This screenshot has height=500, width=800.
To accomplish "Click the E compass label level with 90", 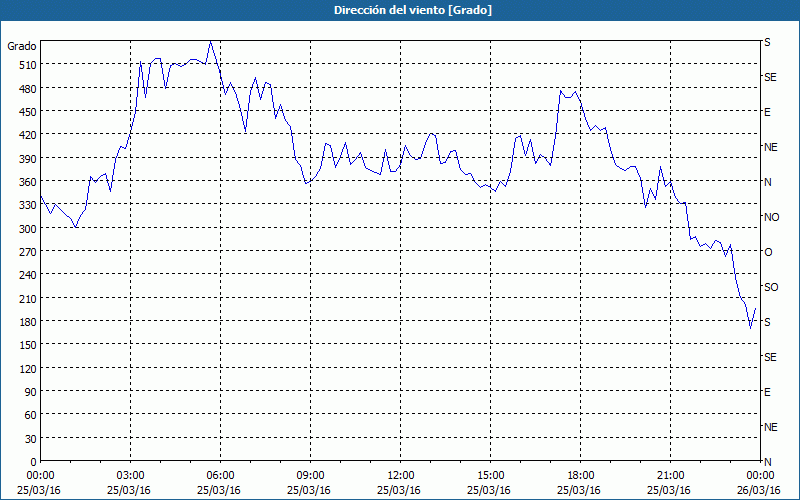I will coord(767,392).
